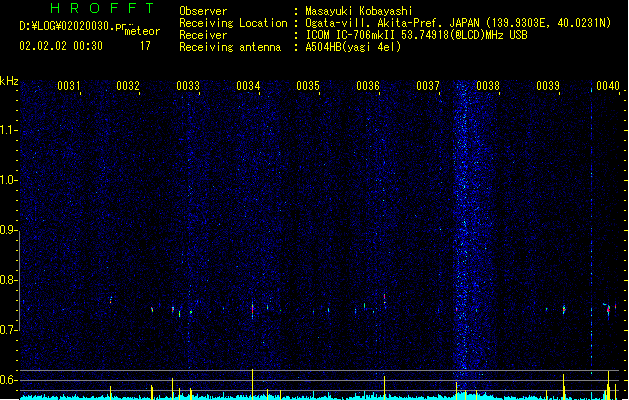Screen dimensions: 629x400
Task: Click the date stamp 02.02.02 00:30
Action: click(x=61, y=46)
